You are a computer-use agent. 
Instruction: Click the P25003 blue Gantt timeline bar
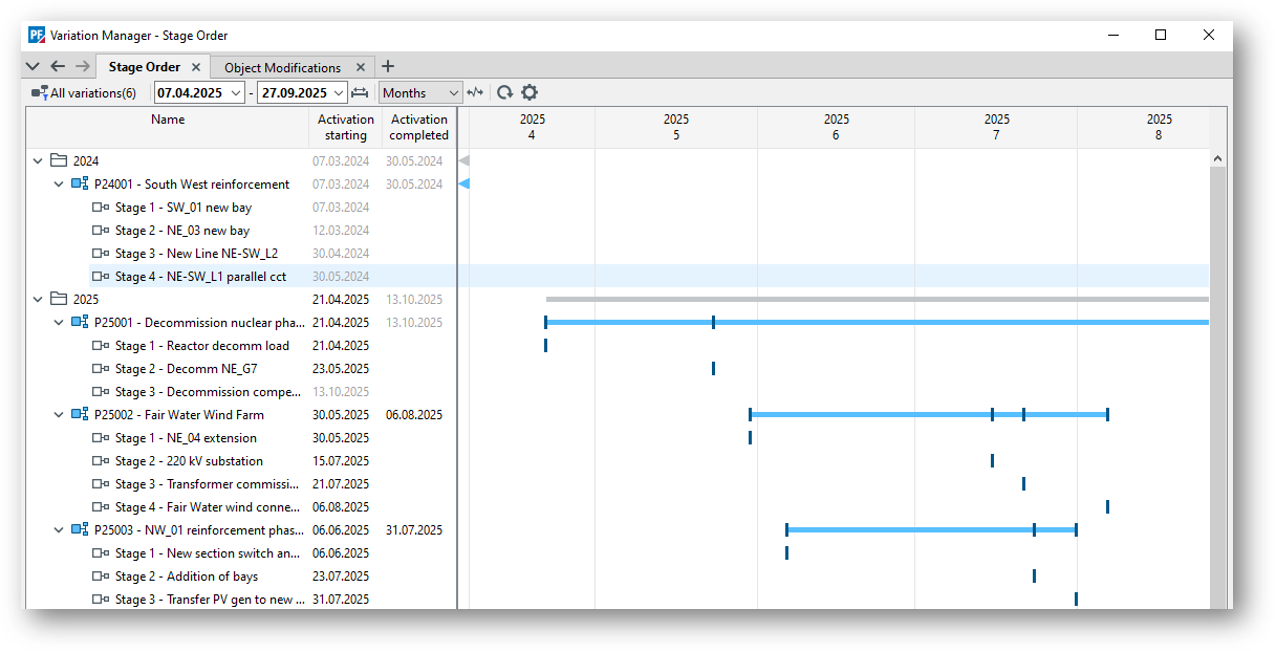click(x=910, y=530)
